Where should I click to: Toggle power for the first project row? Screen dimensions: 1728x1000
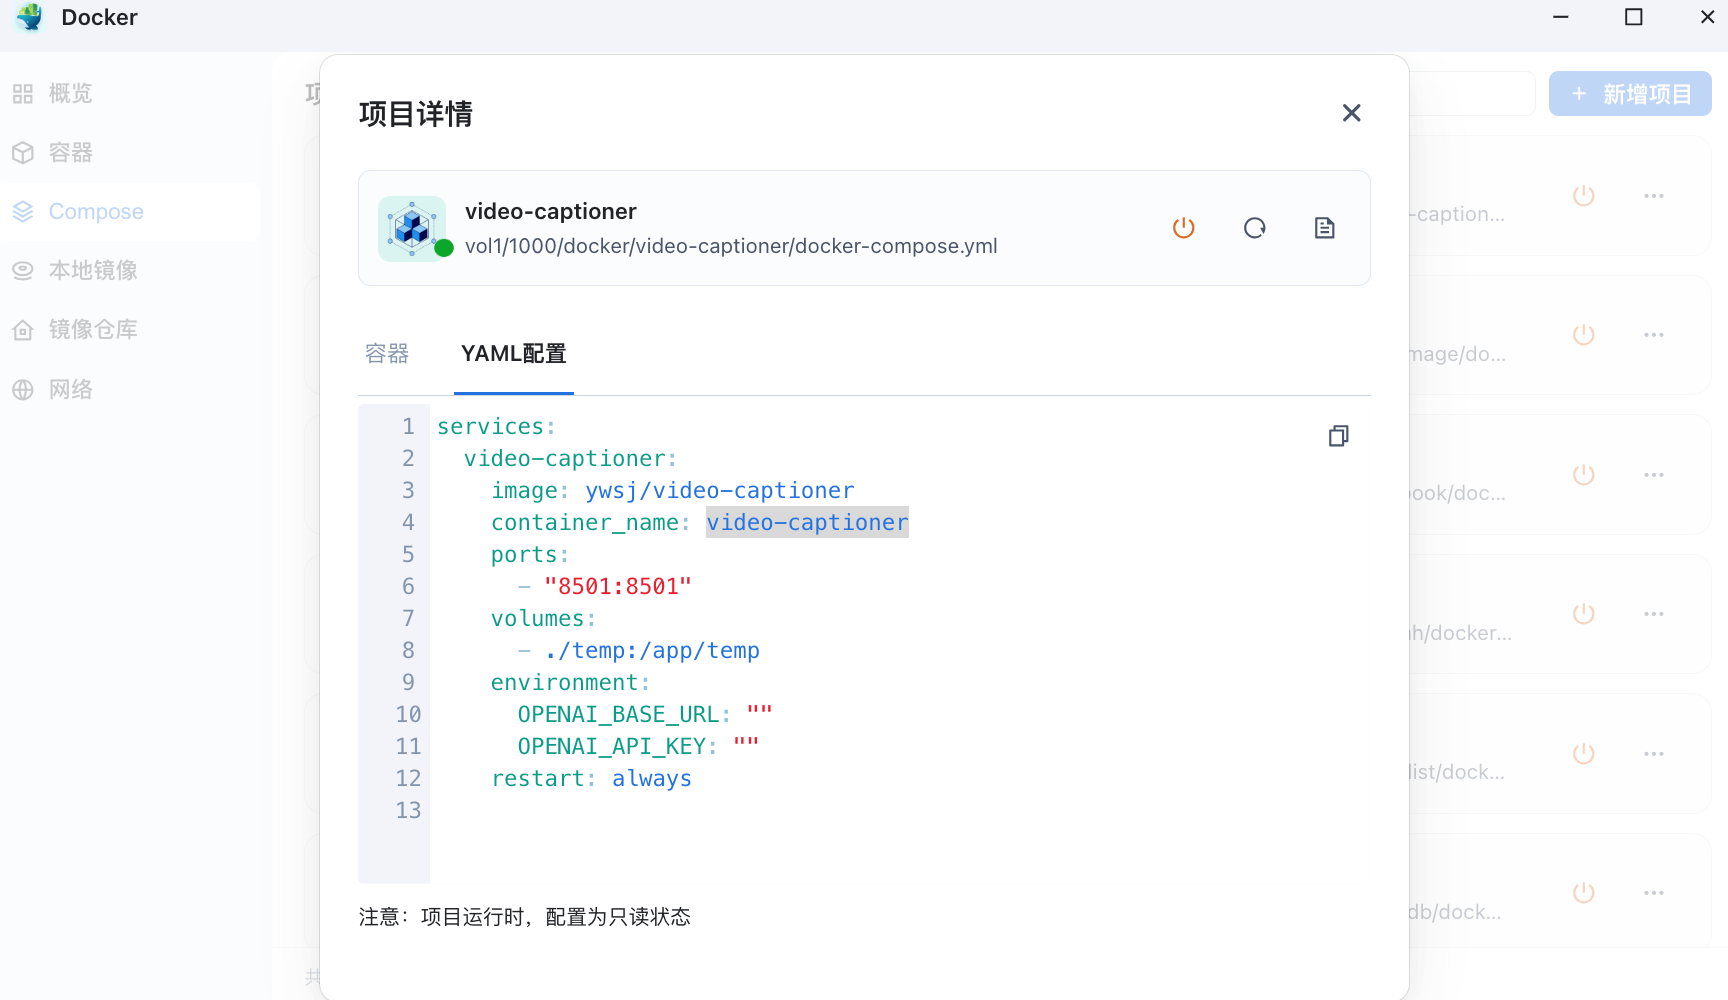point(1583,196)
